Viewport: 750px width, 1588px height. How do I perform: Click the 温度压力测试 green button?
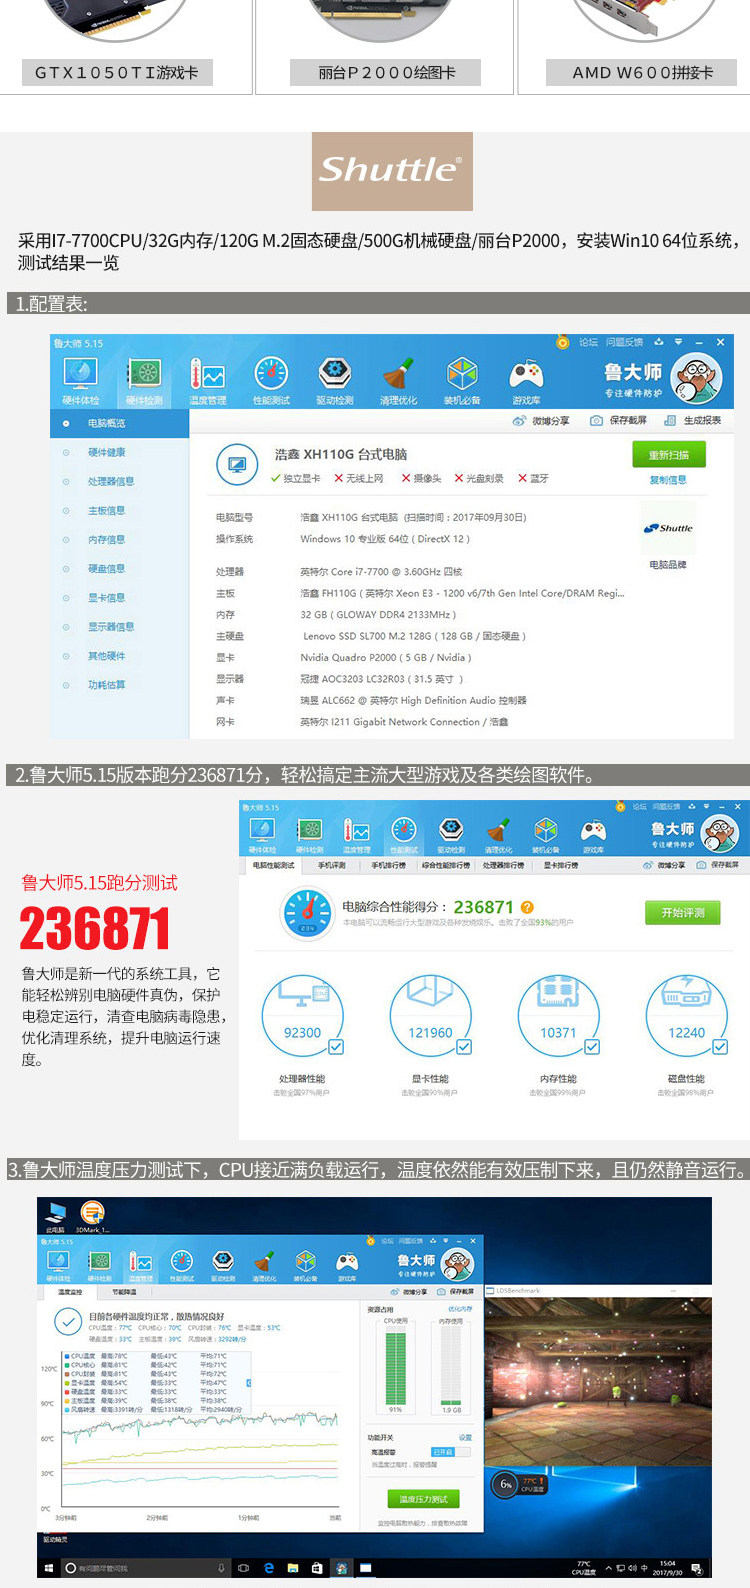pyautogui.click(x=423, y=1499)
